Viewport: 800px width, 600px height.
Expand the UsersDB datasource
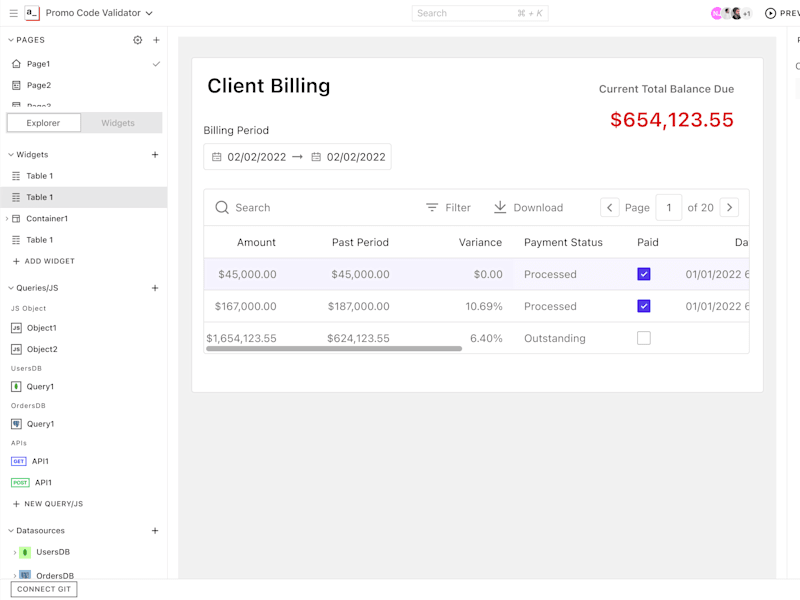click(x=14, y=552)
